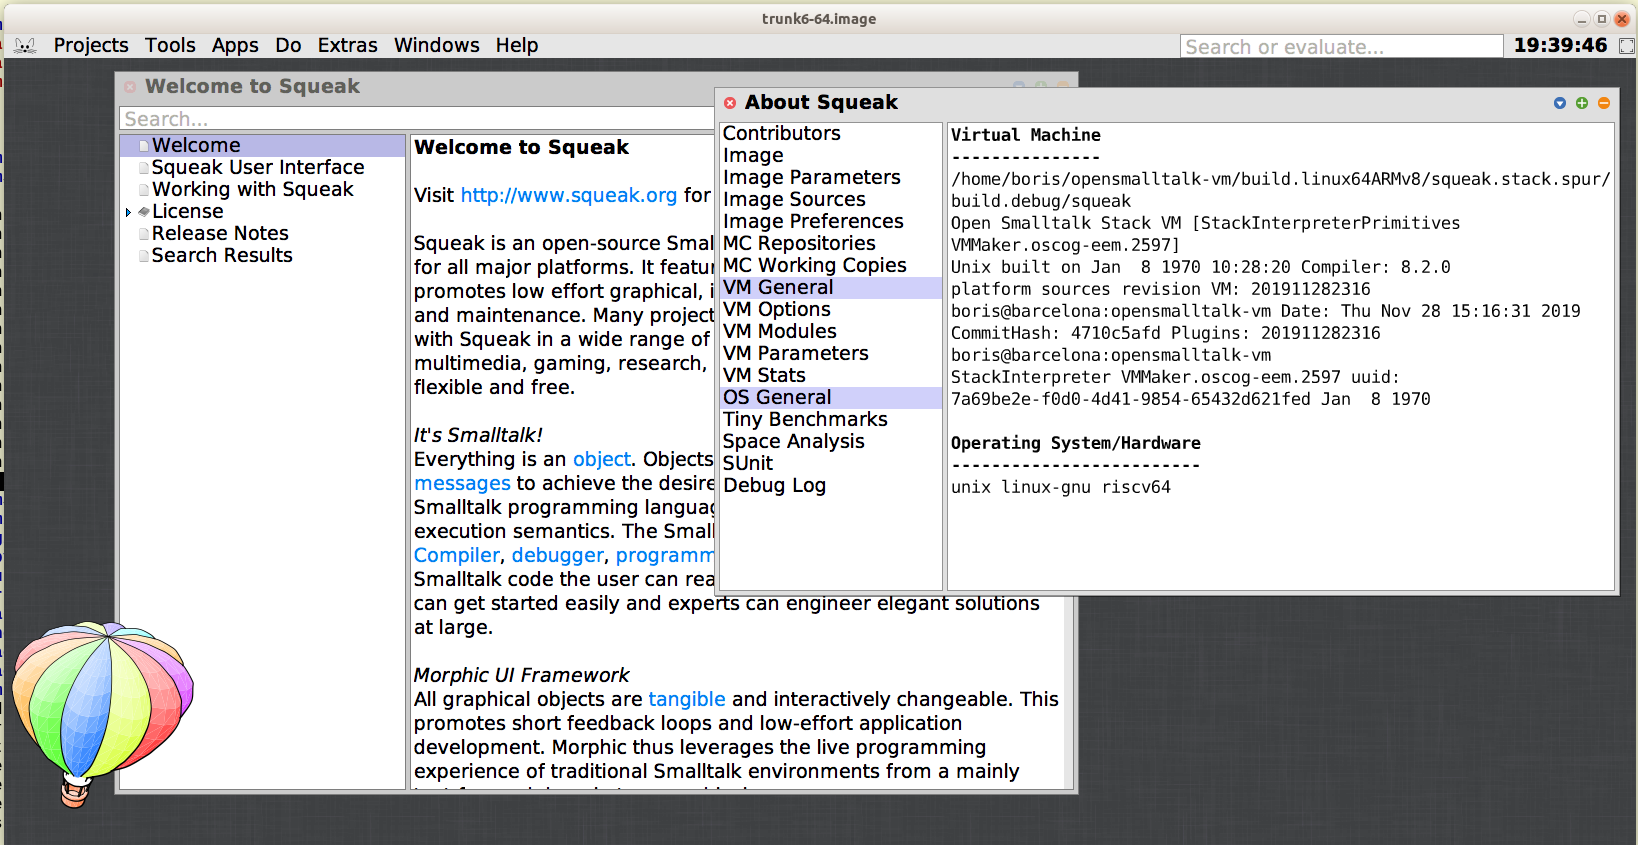Click the About Squeak title bar
The height and width of the screenshot is (845, 1638).
pyautogui.click(x=1167, y=102)
